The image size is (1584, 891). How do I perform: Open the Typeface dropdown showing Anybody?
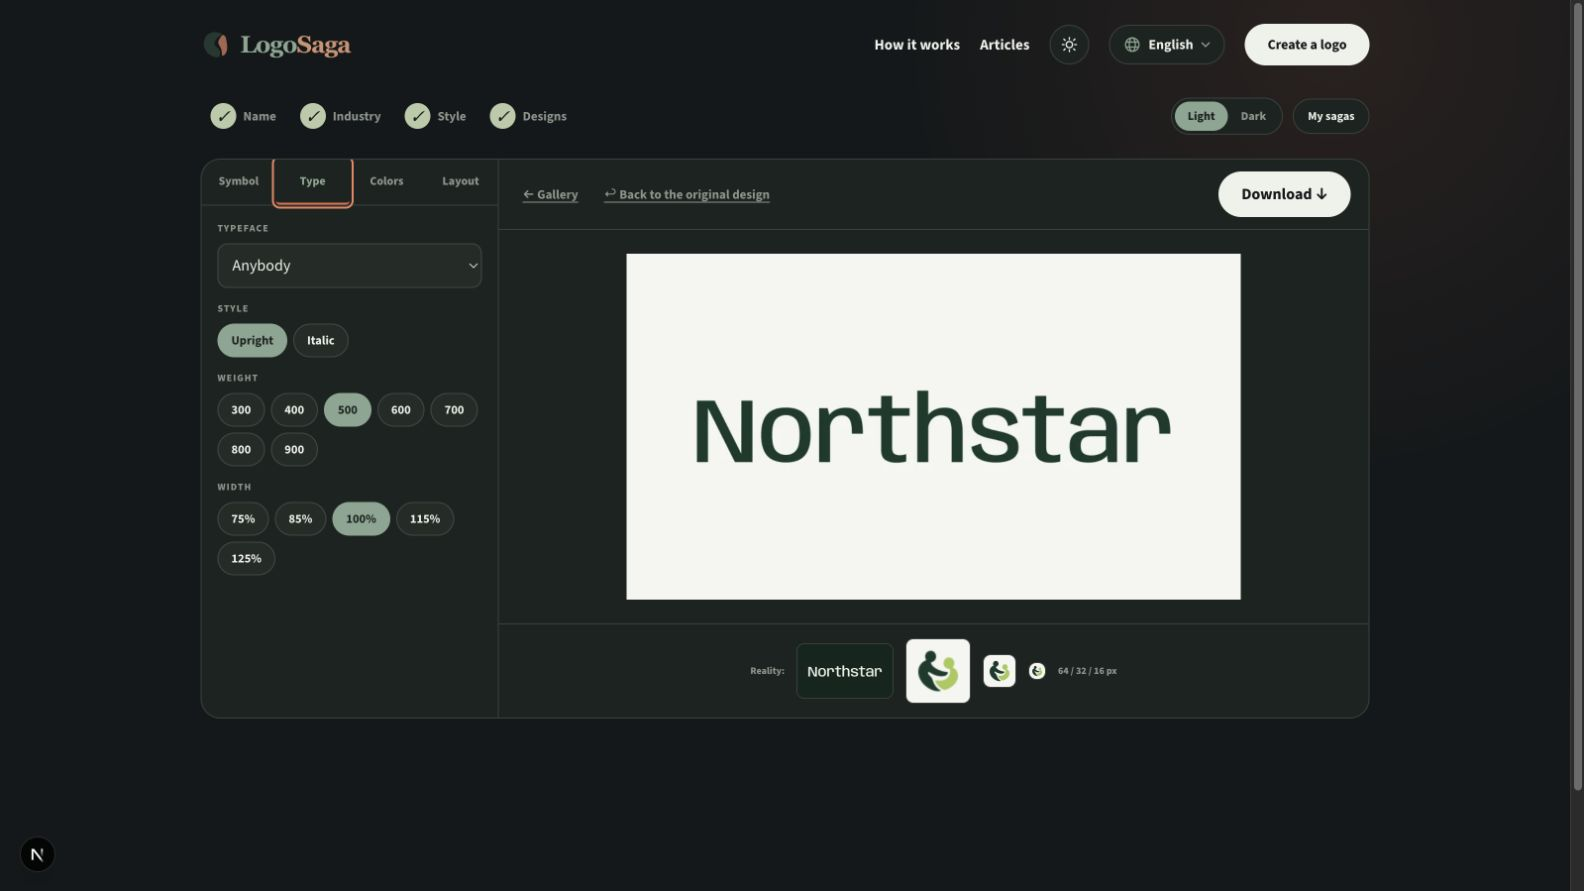(x=349, y=266)
